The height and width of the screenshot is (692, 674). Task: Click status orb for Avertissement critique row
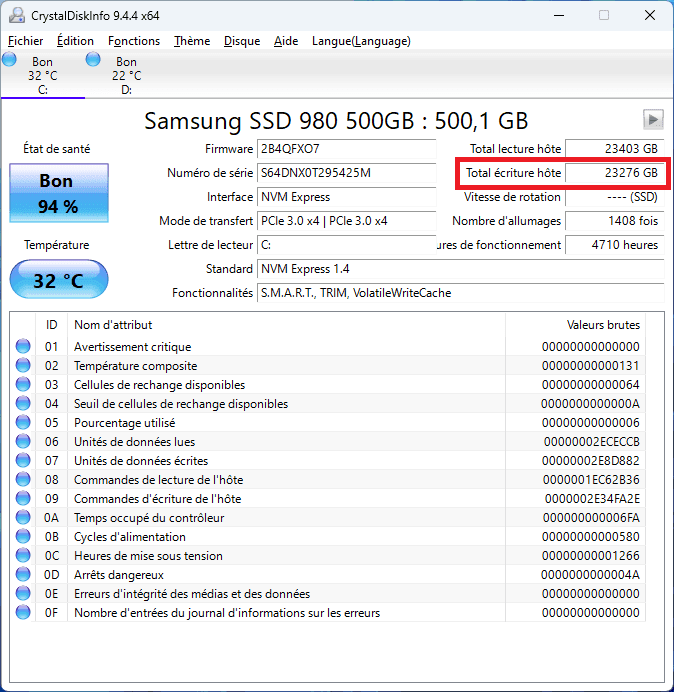23,346
